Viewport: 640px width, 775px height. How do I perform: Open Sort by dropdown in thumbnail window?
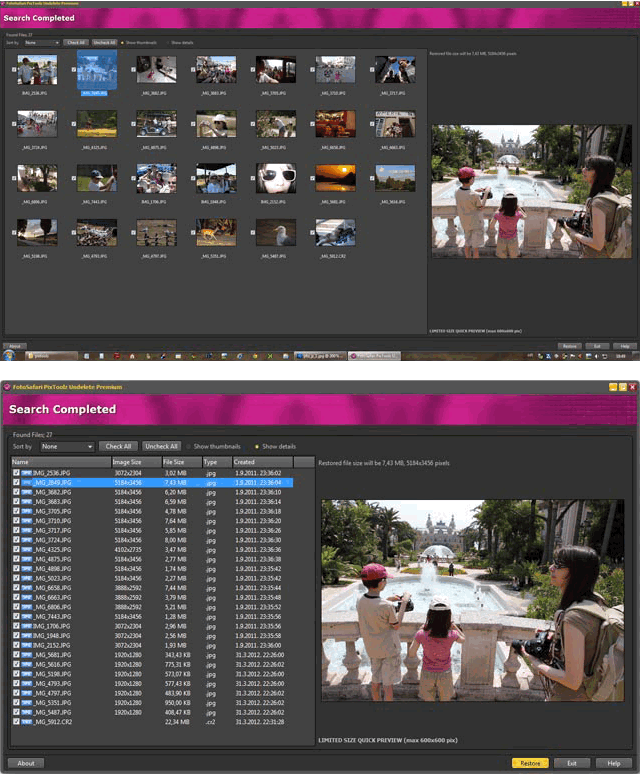(x=42, y=43)
